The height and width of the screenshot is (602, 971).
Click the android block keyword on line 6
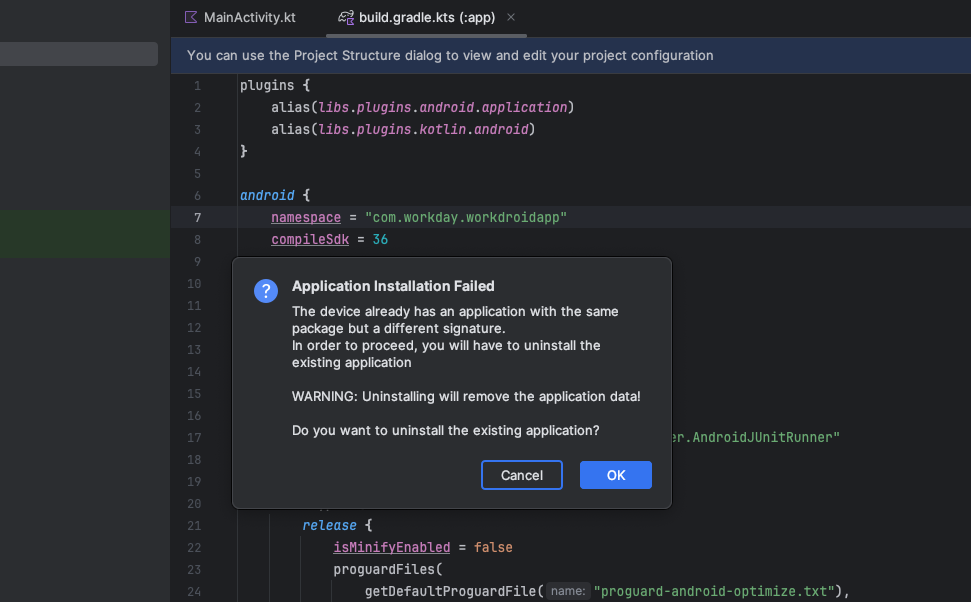pyautogui.click(x=267, y=195)
